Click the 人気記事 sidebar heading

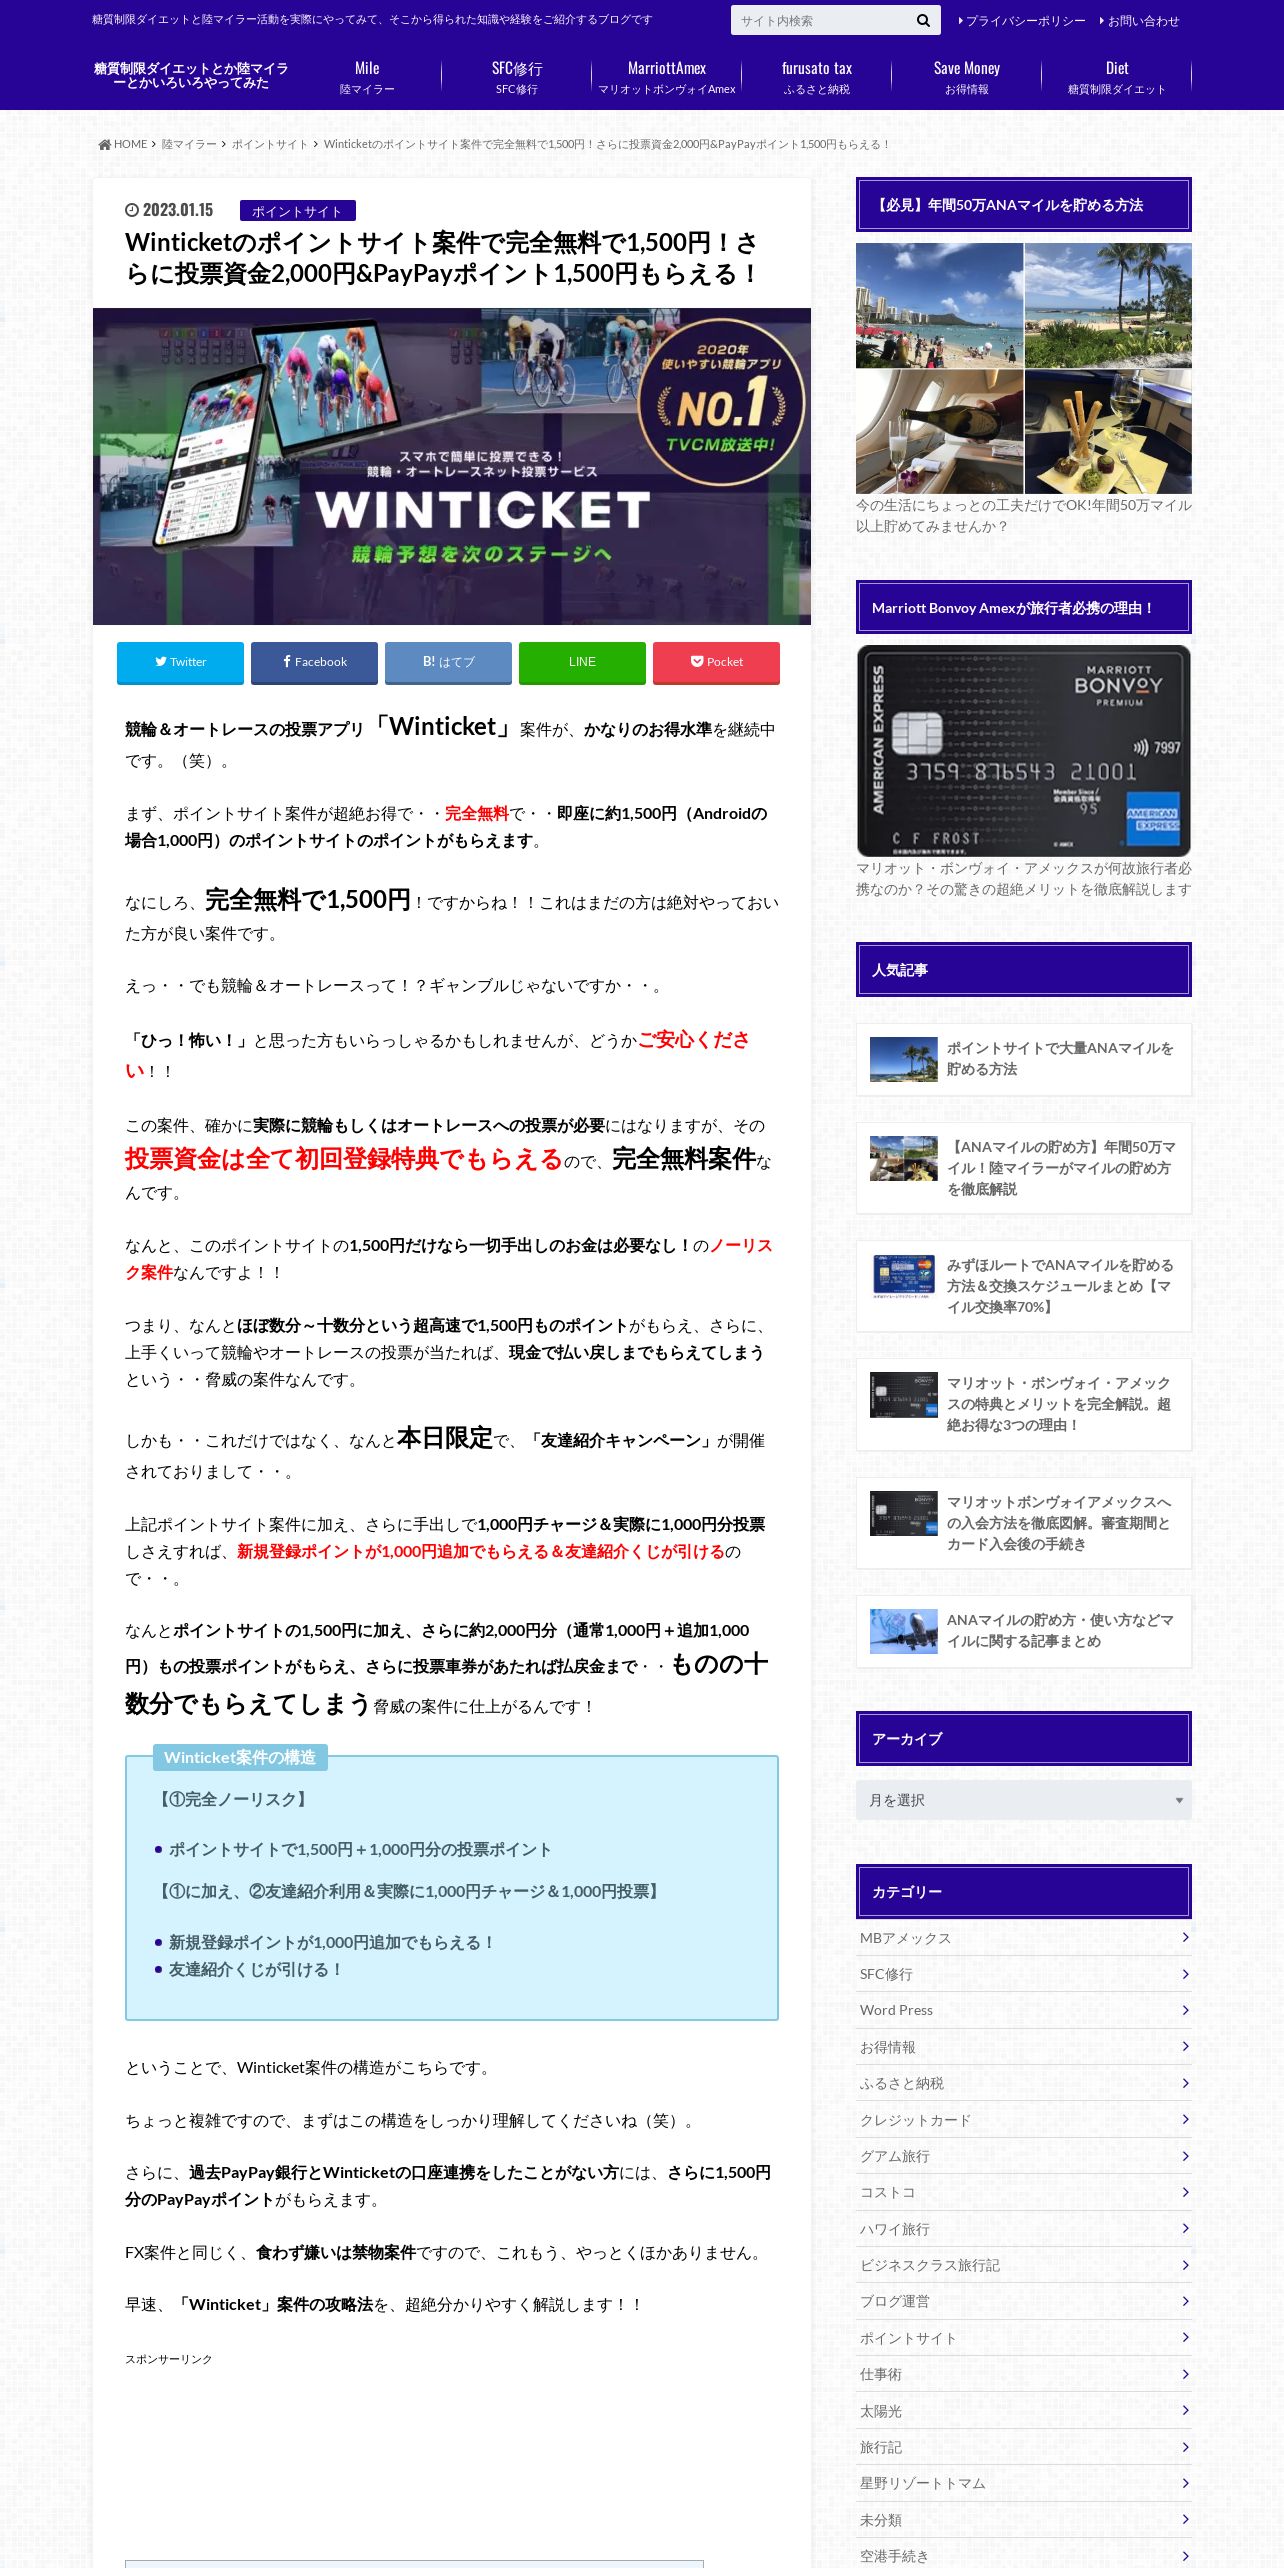coord(1024,970)
